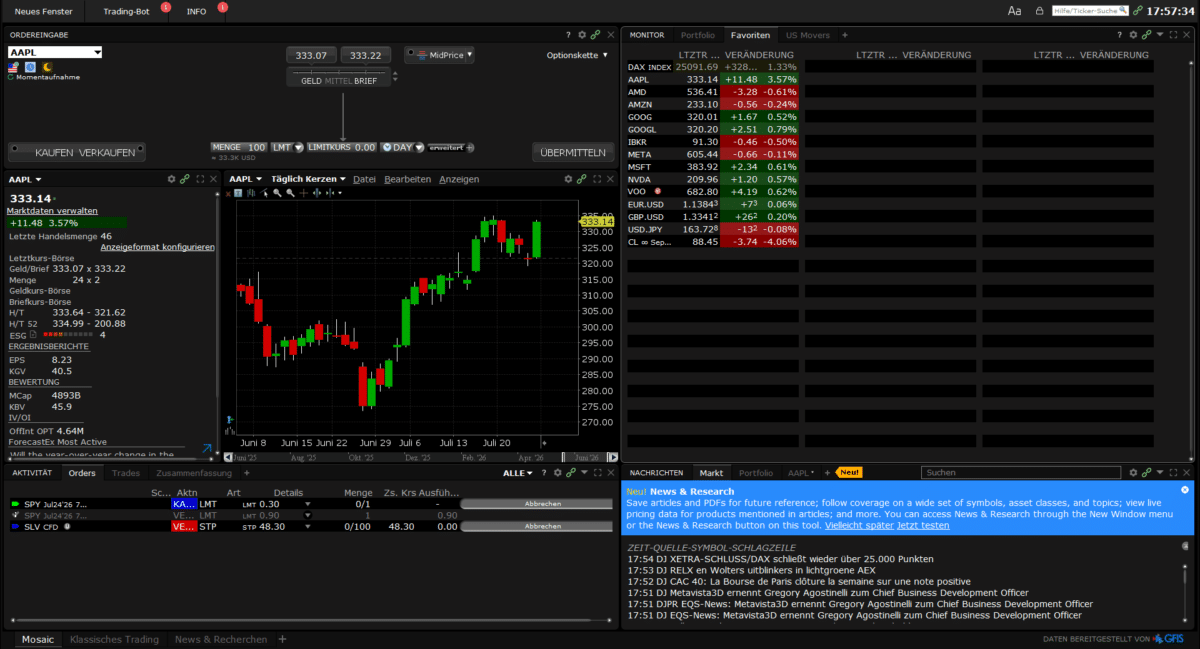
Task: Toggle the KAUFEN side of order button
Action: [55, 153]
